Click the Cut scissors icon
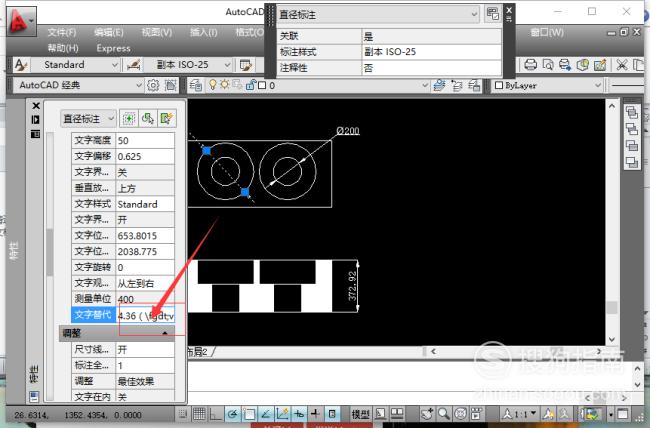The height and width of the screenshot is (428, 650). tap(621, 65)
